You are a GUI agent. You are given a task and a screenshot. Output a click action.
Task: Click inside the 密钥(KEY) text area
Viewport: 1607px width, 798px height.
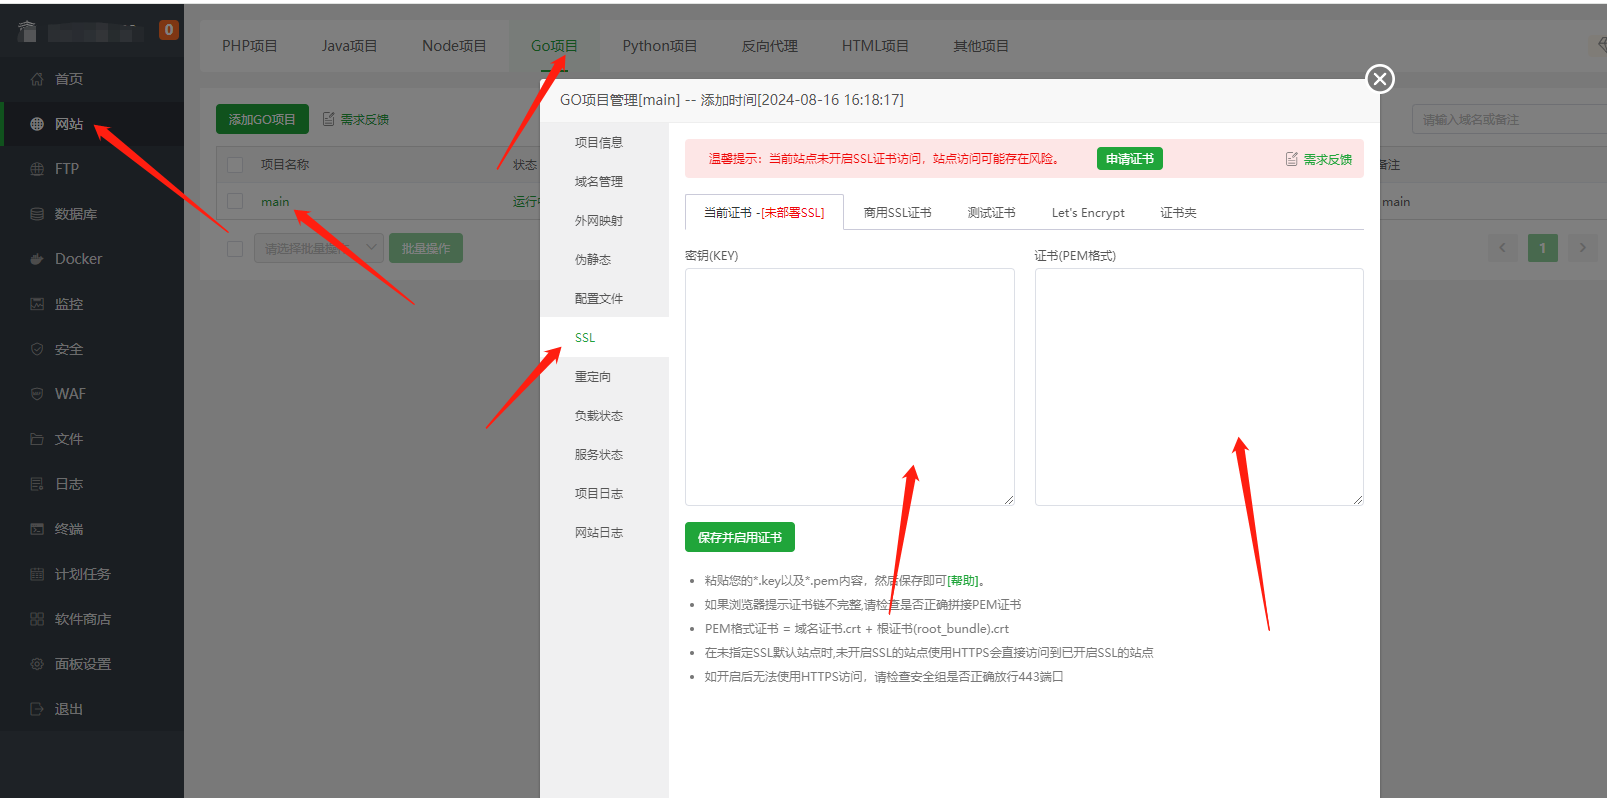pyautogui.click(x=849, y=386)
